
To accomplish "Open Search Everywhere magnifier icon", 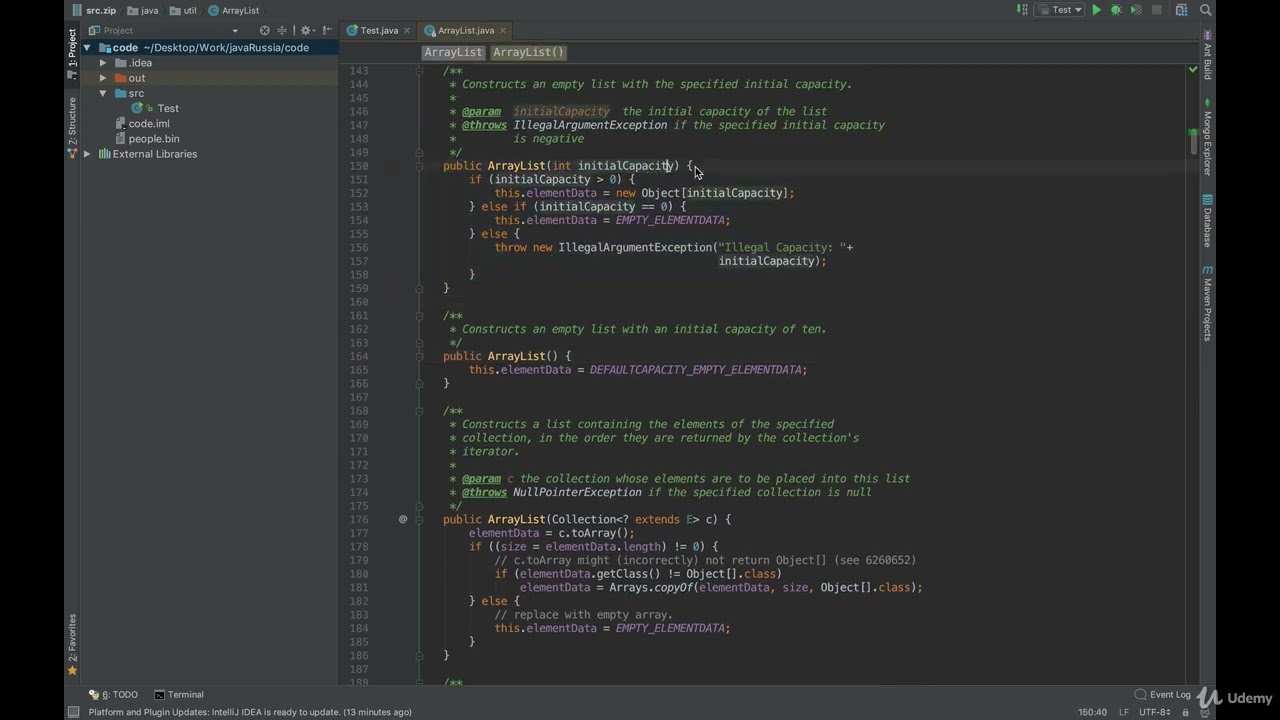I will coord(1205,10).
